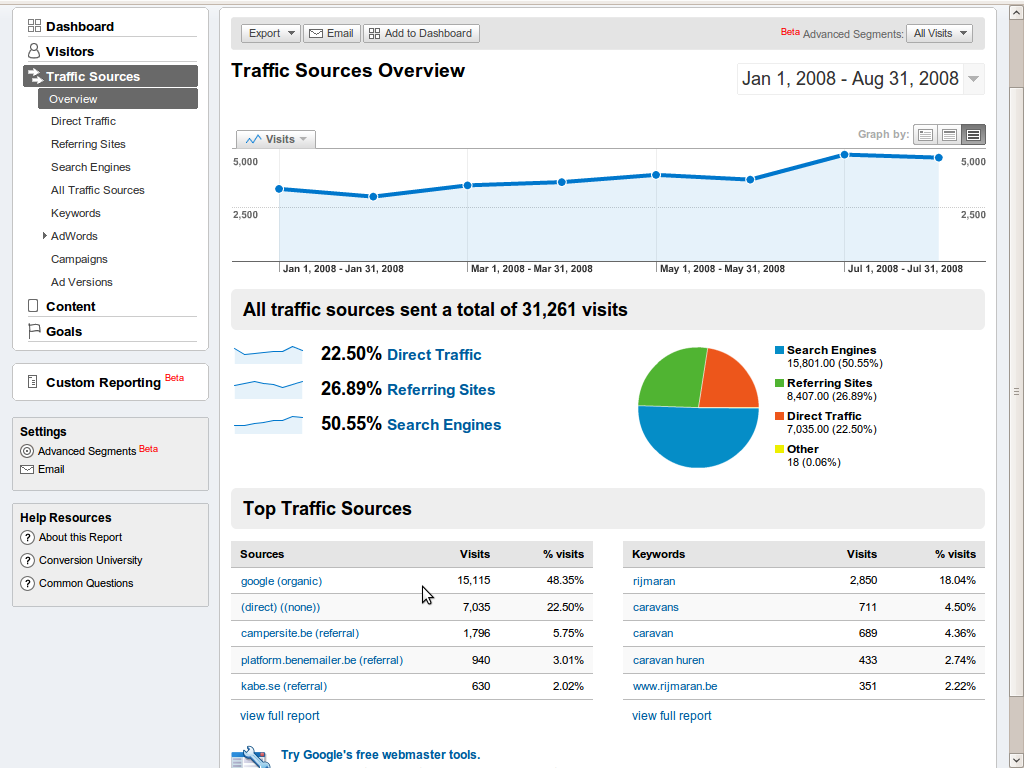The width and height of the screenshot is (1024, 768).
Task: Click the question icon beside About this Report
Action: pyautogui.click(x=27, y=537)
